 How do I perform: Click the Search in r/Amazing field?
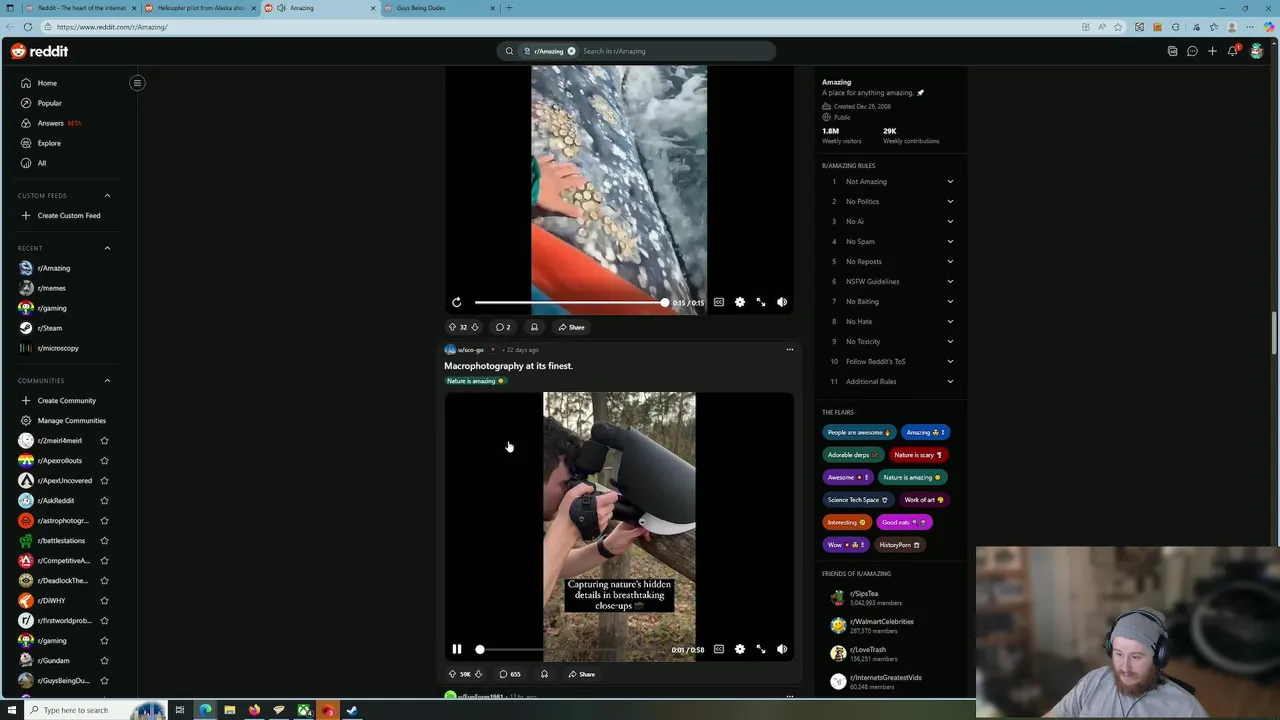675,51
